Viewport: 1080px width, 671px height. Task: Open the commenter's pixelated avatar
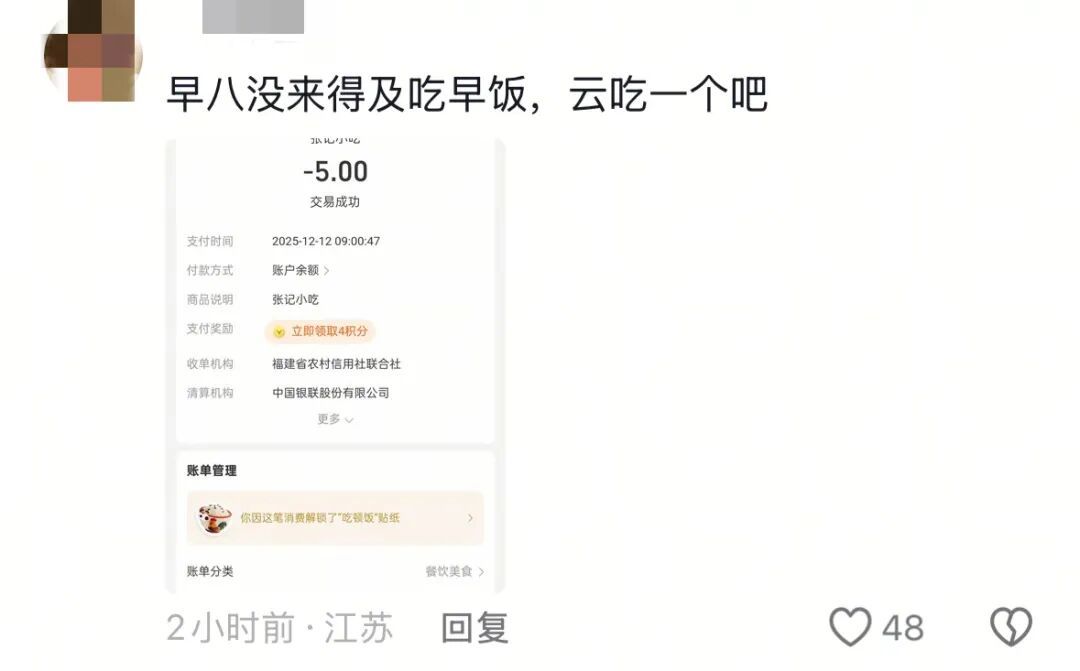coord(93,52)
